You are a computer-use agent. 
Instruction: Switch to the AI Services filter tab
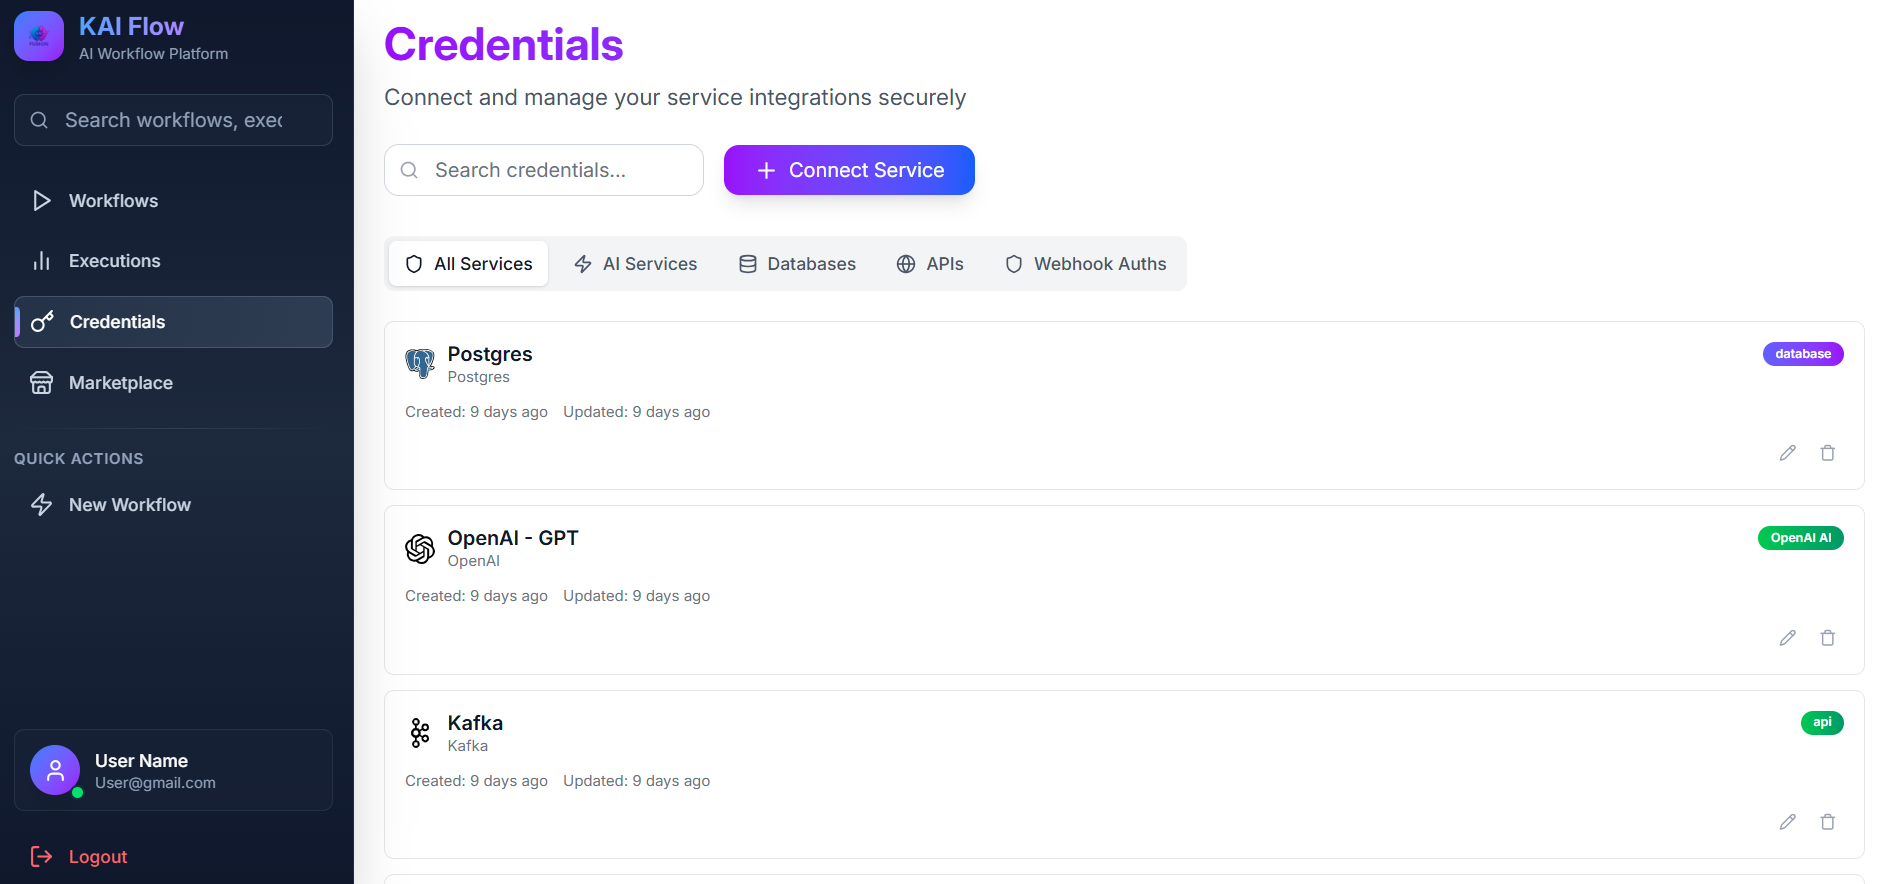point(635,263)
